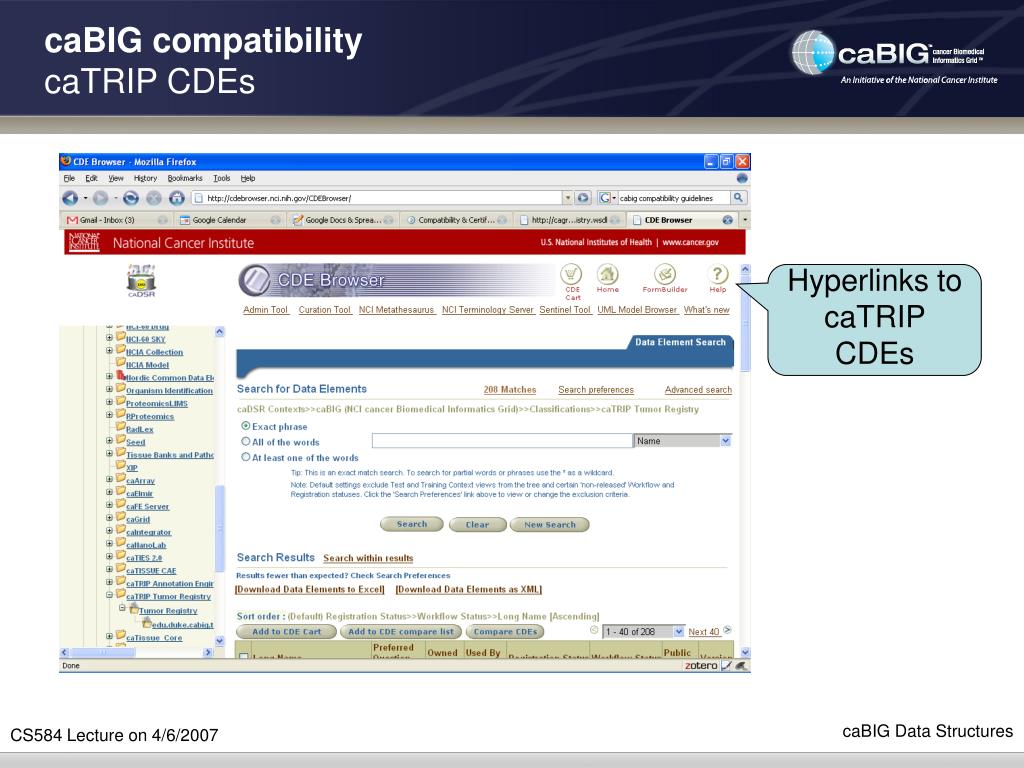The height and width of the screenshot is (768, 1024).
Task: Click the Search button
Action: [x=411, y=524]
